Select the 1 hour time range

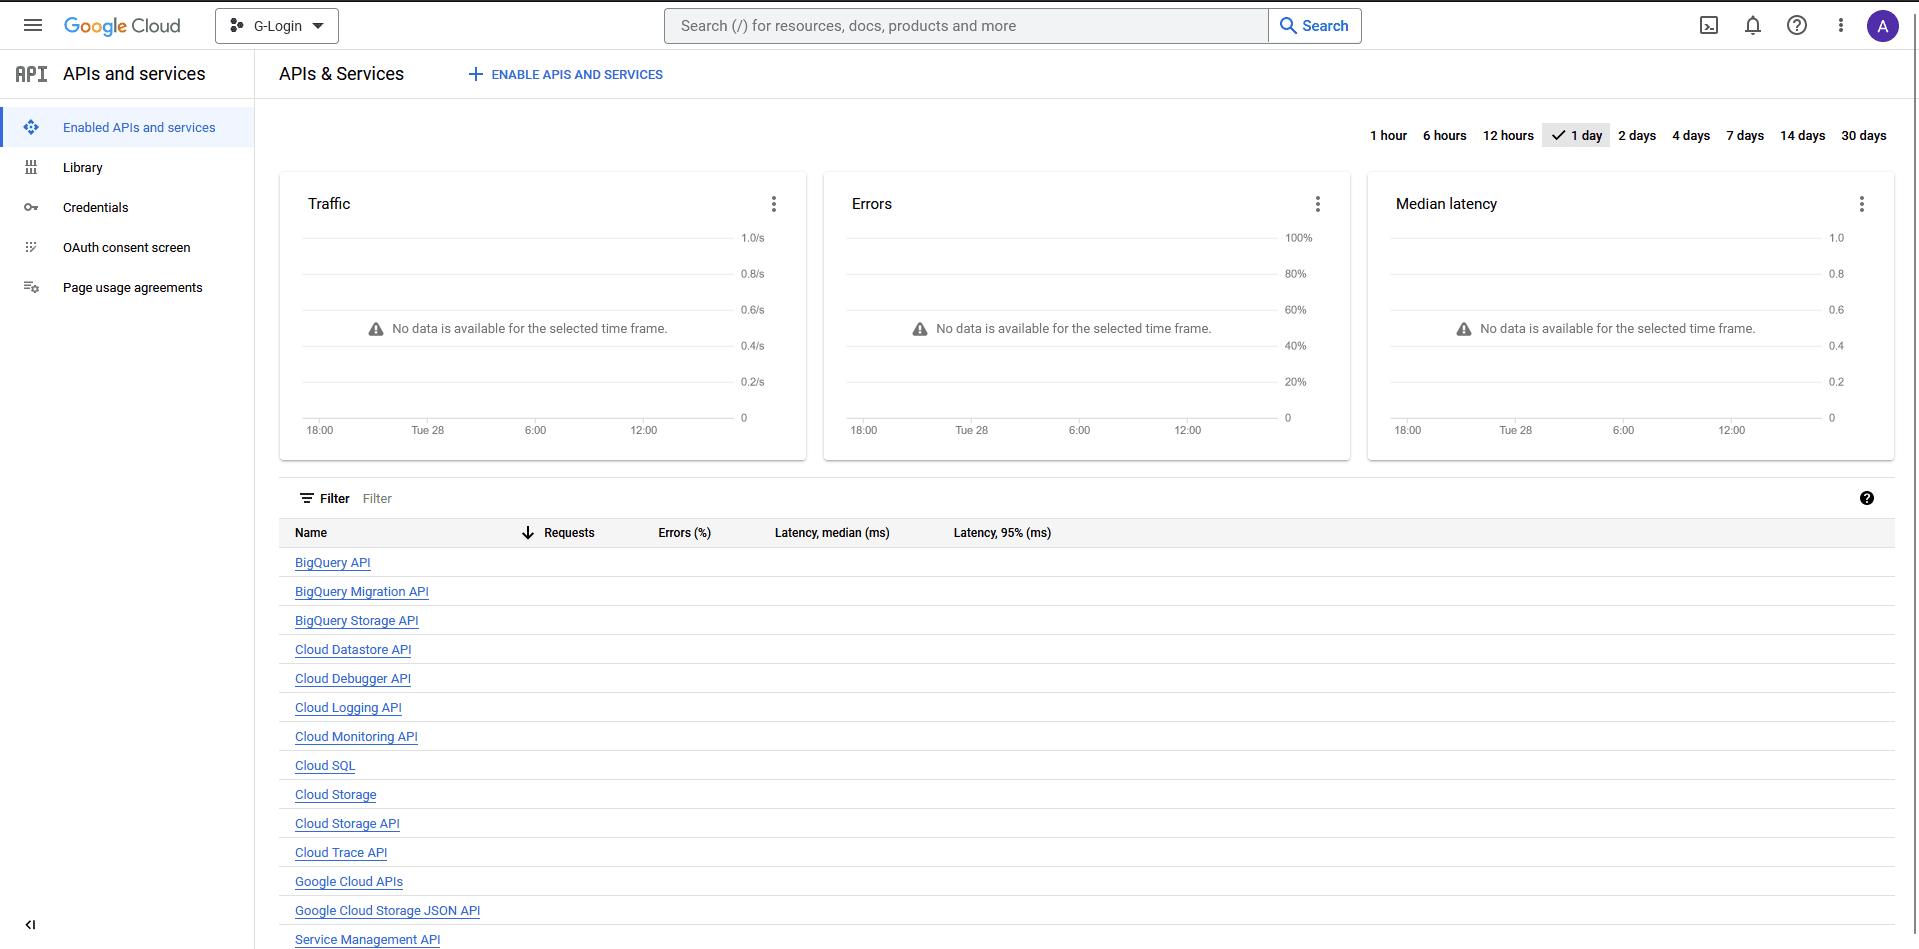pyautogui.click(x=1388, y=135)
